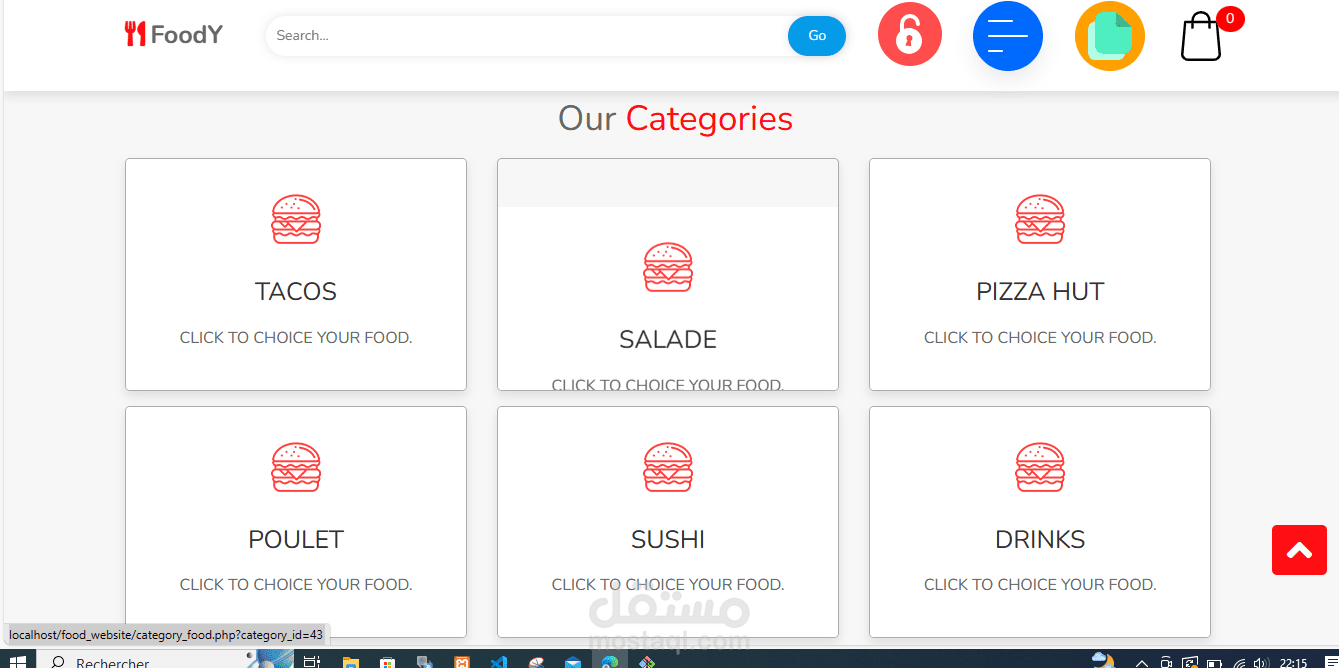Open Microsoft Store from the taskbar

tap(387, 661)
